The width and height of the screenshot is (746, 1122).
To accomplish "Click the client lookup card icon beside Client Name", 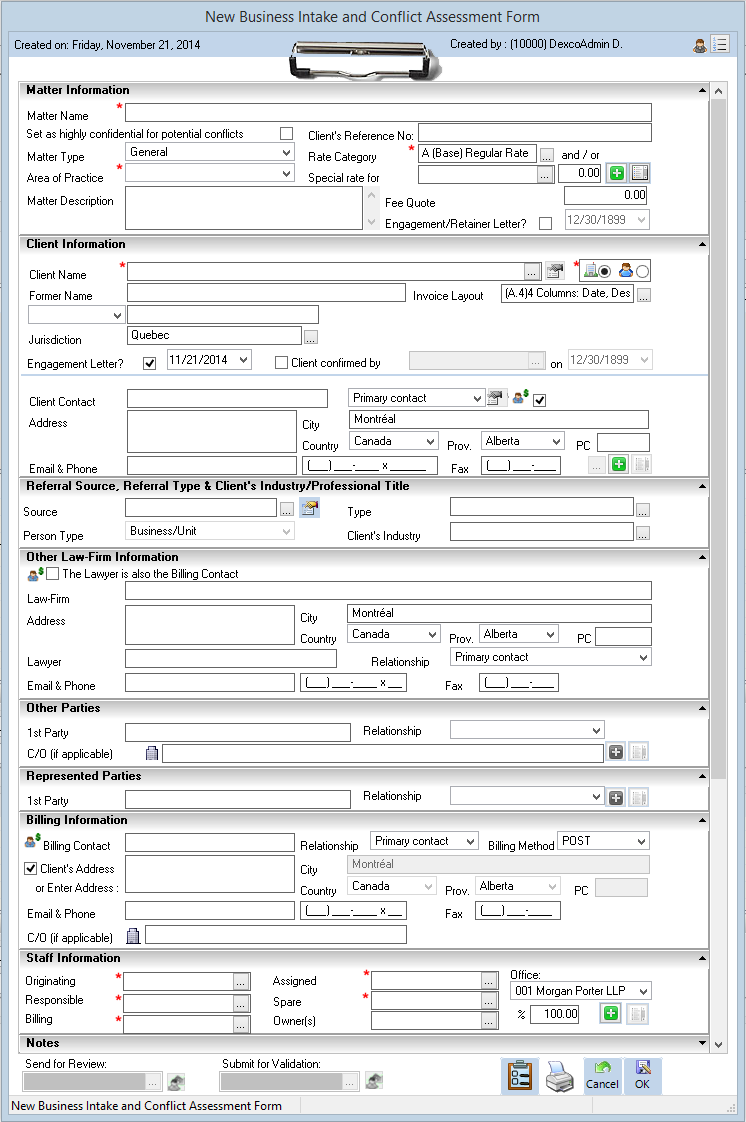I will pyautogui.click(x=555, y=270).
